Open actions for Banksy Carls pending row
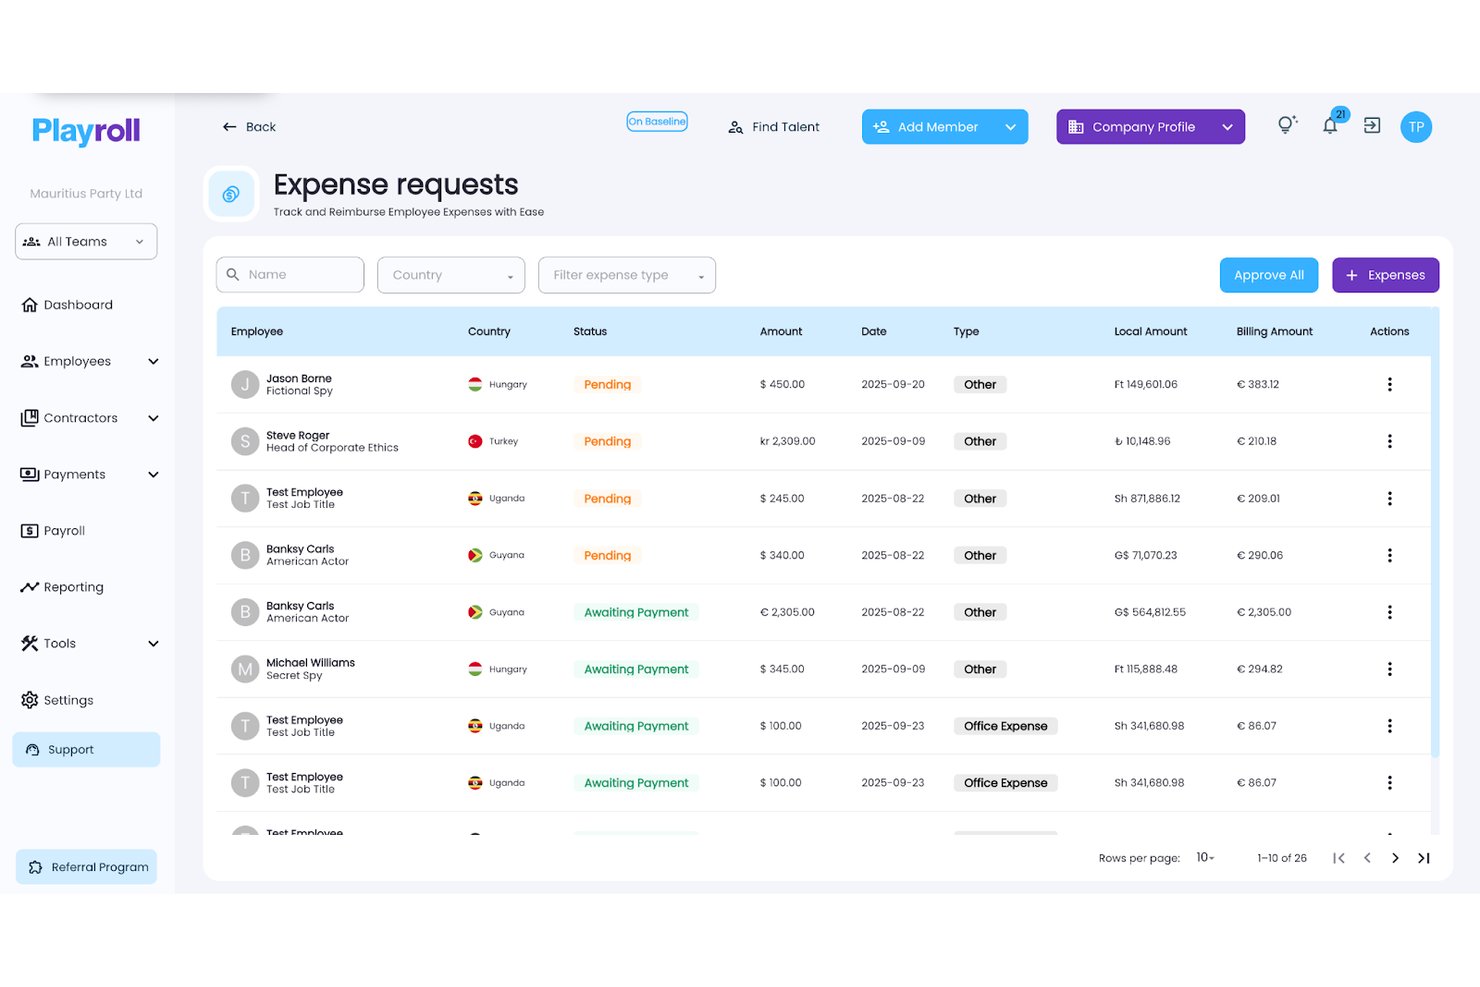 (1389, 555)
